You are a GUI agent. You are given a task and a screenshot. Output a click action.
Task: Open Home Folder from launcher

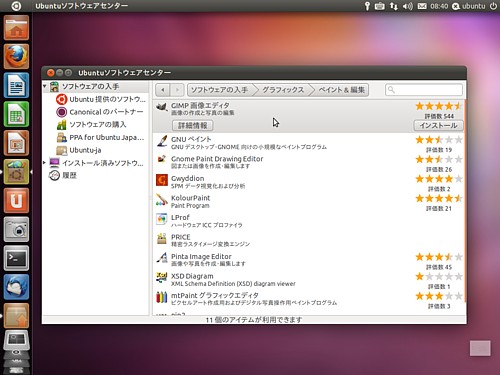(x=16, y=28)
